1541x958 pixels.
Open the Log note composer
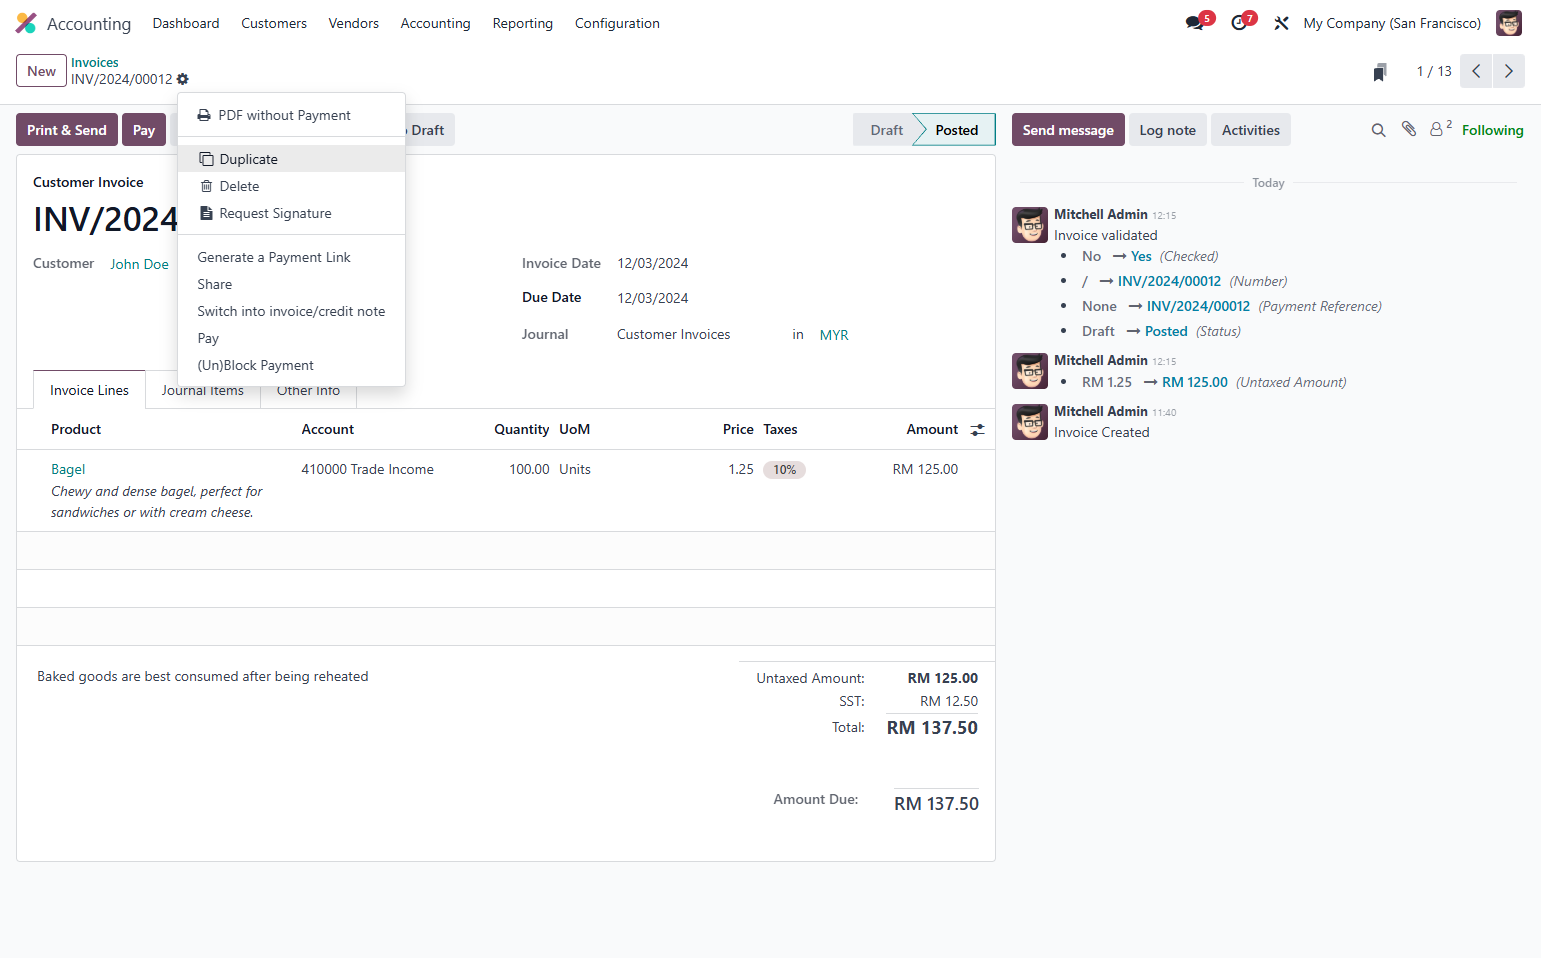[1167, 130]
